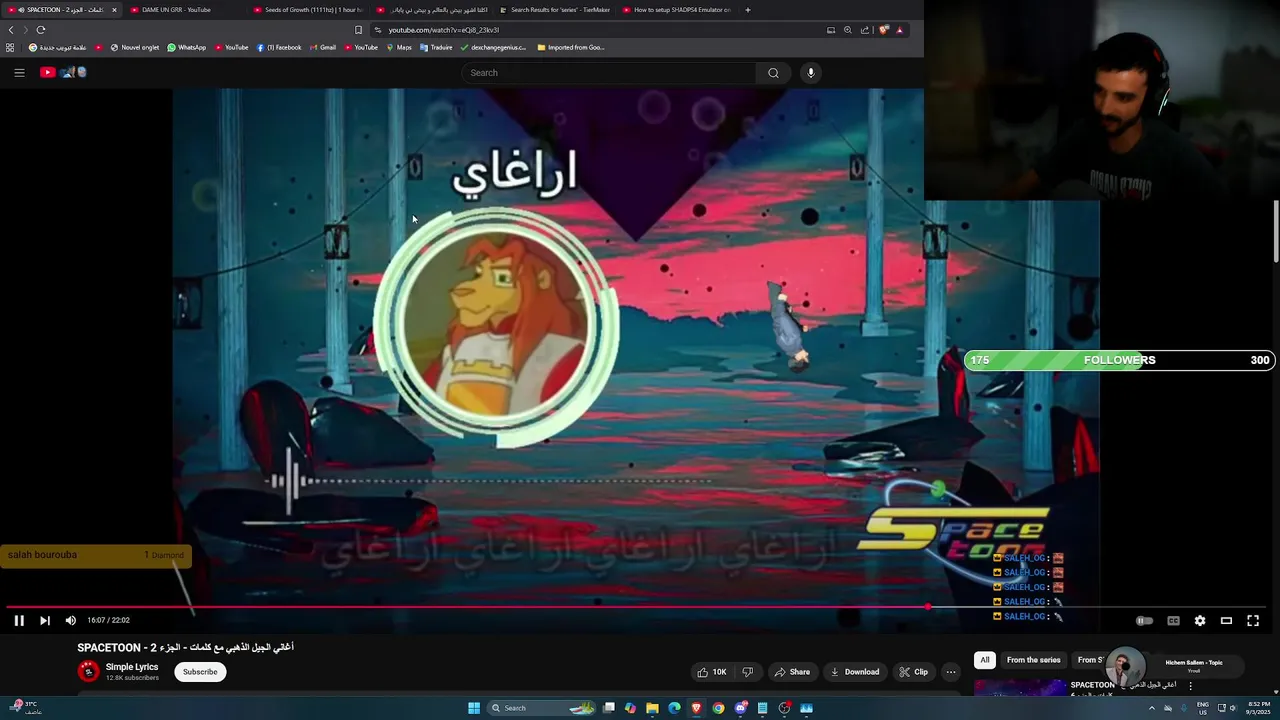This screenshot has height=720, width=1280.
Task: Open Maps bookmark
Action: click(399, 47)
